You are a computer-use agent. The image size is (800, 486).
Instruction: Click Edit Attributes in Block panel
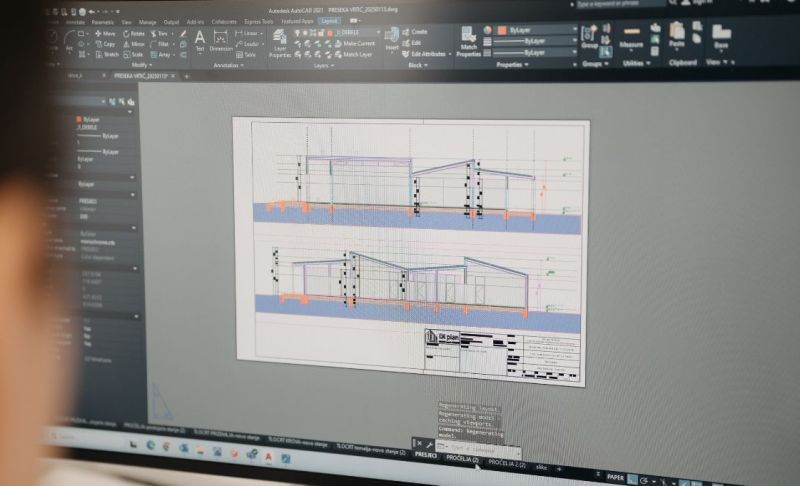tap(429, 54)
